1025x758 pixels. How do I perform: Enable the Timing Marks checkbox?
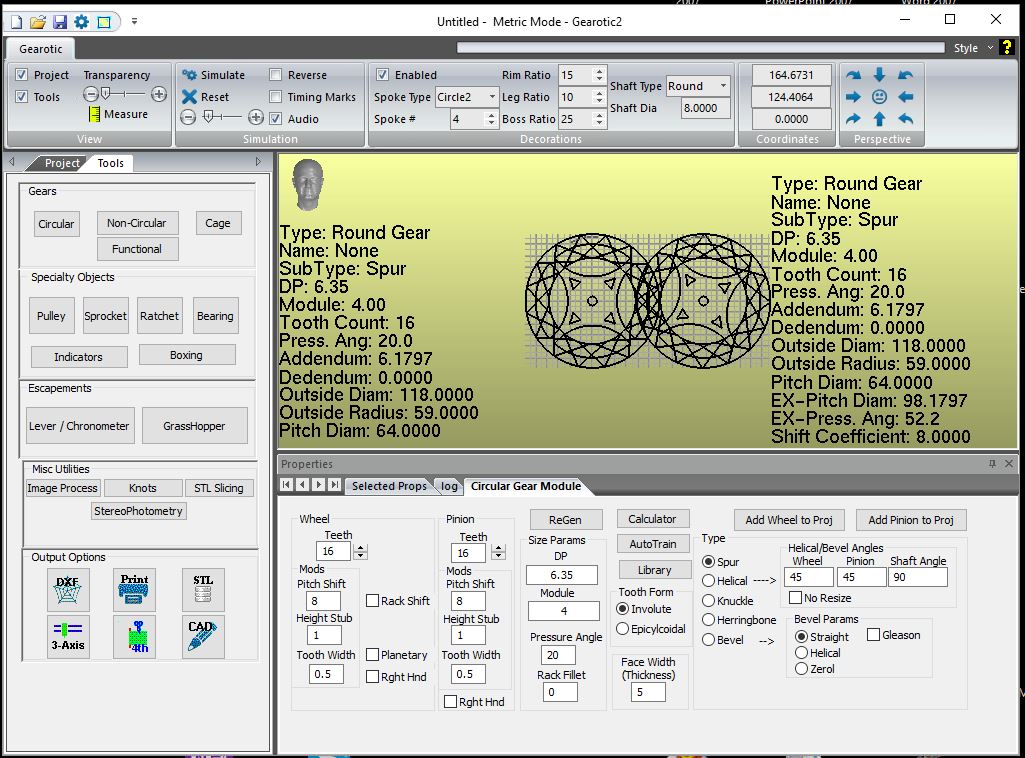[x=276, y=97]
